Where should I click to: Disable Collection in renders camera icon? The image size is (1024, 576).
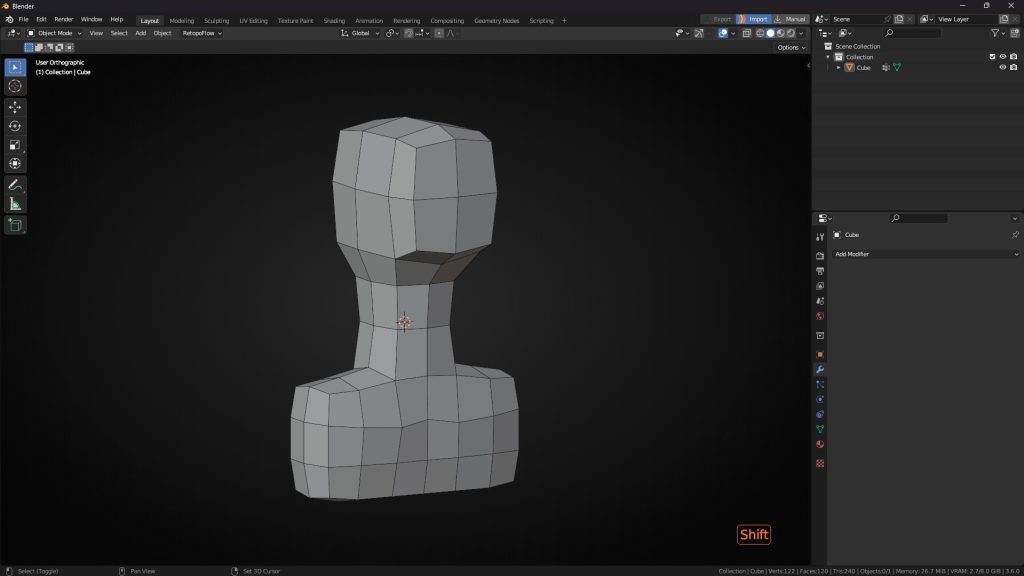click(x=1014, y=57)
